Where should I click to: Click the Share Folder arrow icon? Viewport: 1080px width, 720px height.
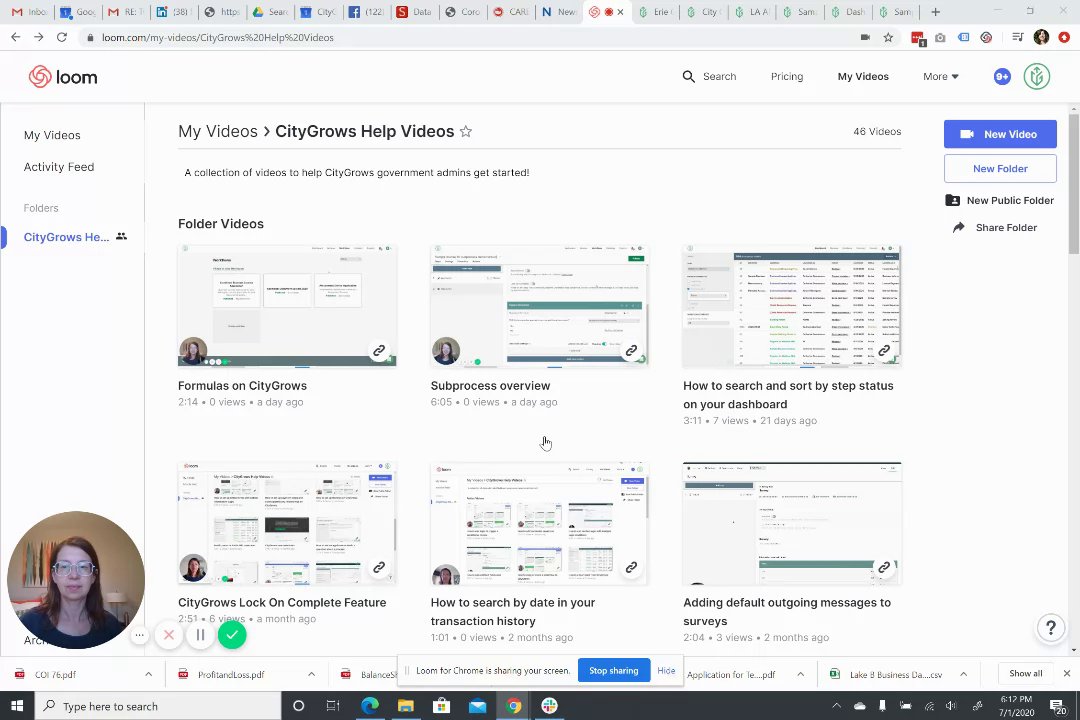click(959, 227)
